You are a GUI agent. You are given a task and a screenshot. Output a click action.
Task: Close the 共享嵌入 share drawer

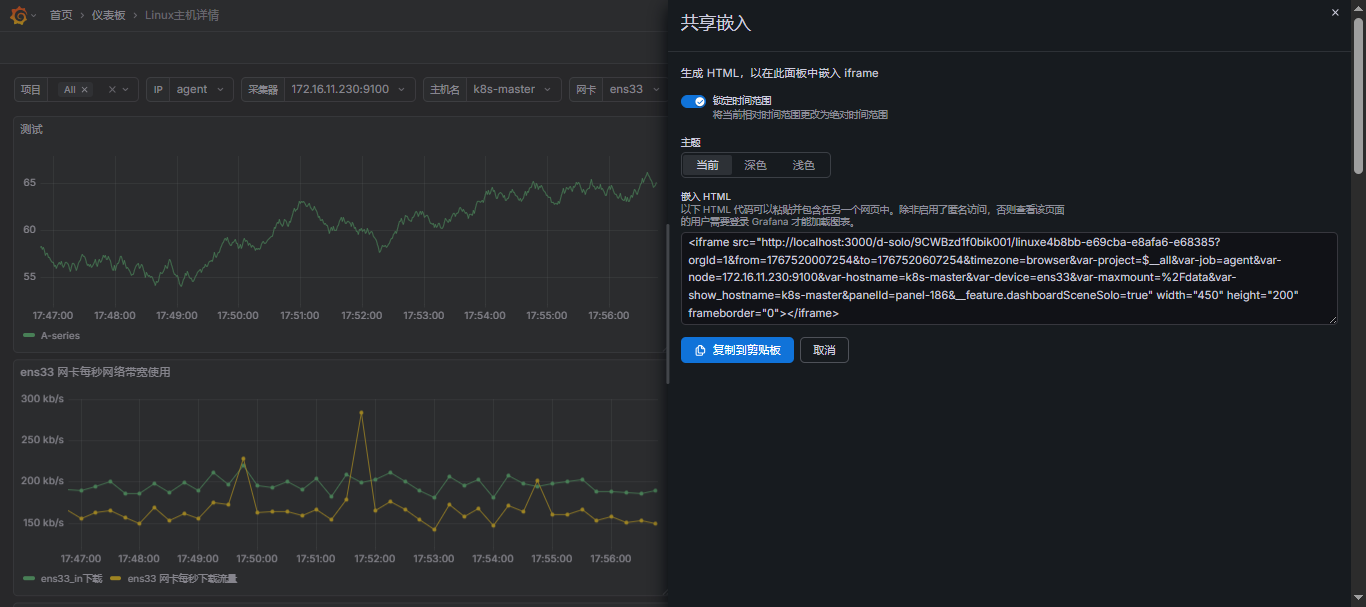coord(1335,13)
